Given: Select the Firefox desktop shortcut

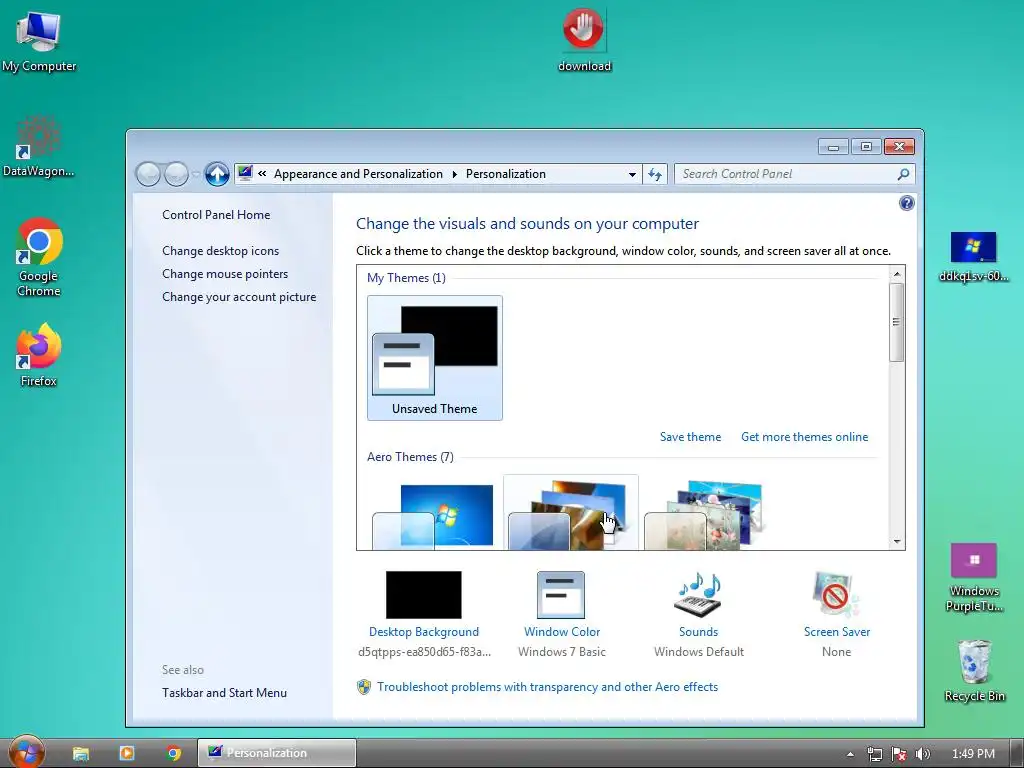Looking at the screenshot, I should (x=39, y=355).
